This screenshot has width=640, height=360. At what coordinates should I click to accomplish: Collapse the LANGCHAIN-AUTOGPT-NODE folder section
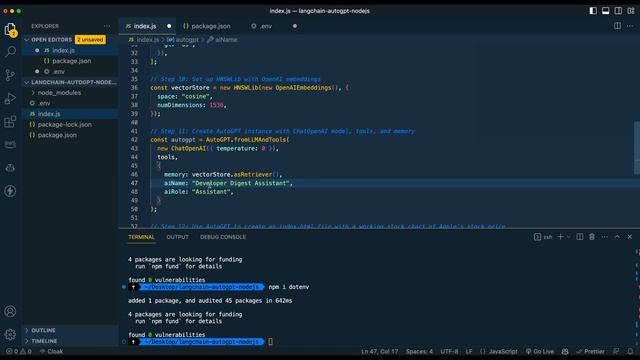tap(70, 82)
